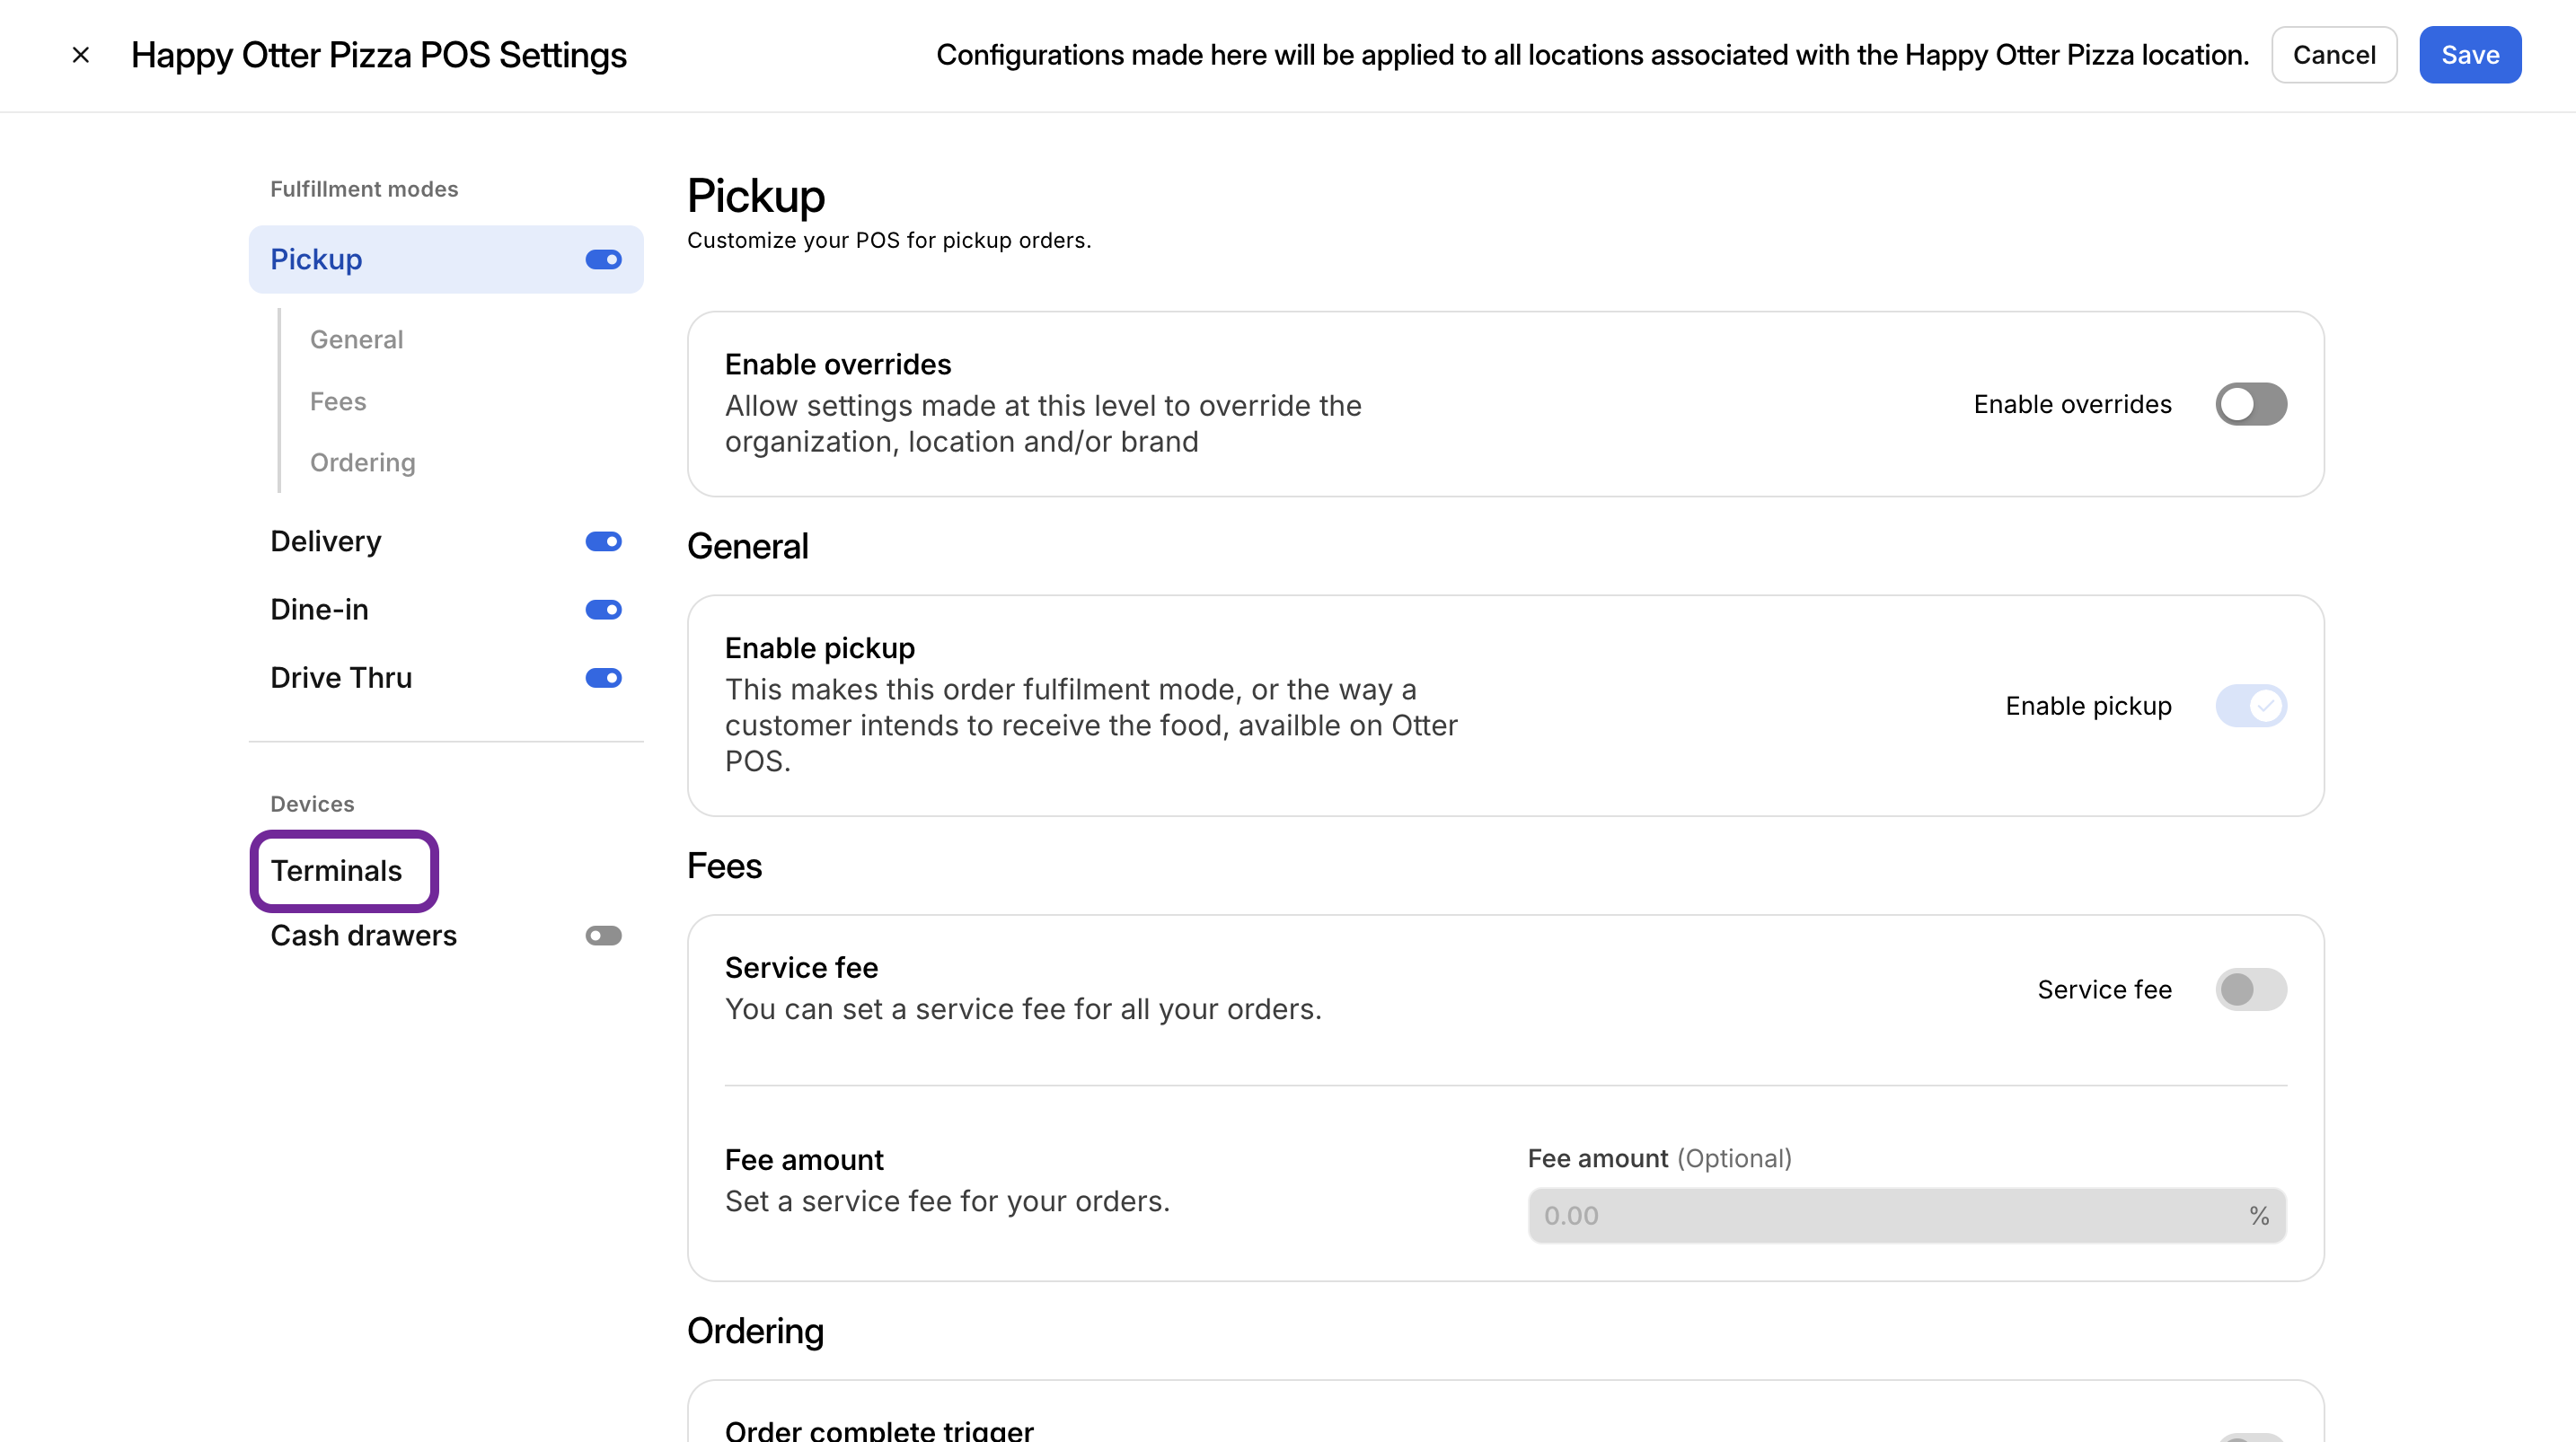Viewport: 2576px width, 1442px height.
Task: Save the POS settings
Action: (2470, 55)
